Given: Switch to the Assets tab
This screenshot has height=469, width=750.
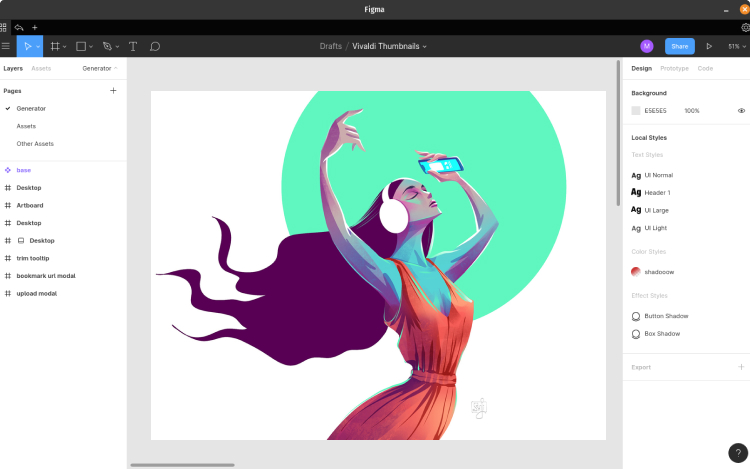Looking at the screenshot, I should (41, 68).
